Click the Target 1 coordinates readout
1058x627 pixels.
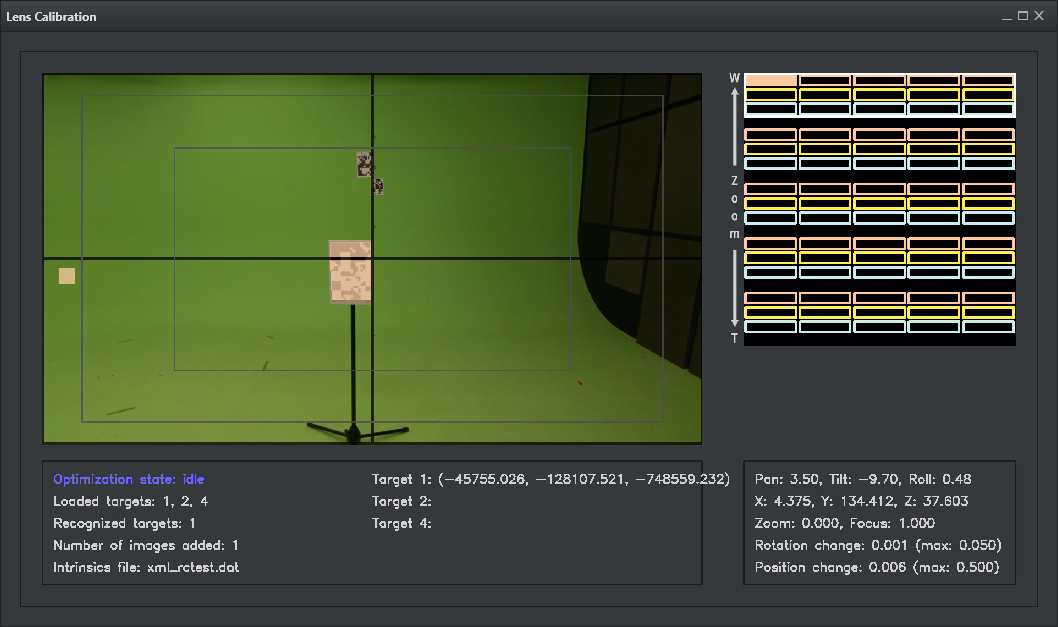(550, 479)
